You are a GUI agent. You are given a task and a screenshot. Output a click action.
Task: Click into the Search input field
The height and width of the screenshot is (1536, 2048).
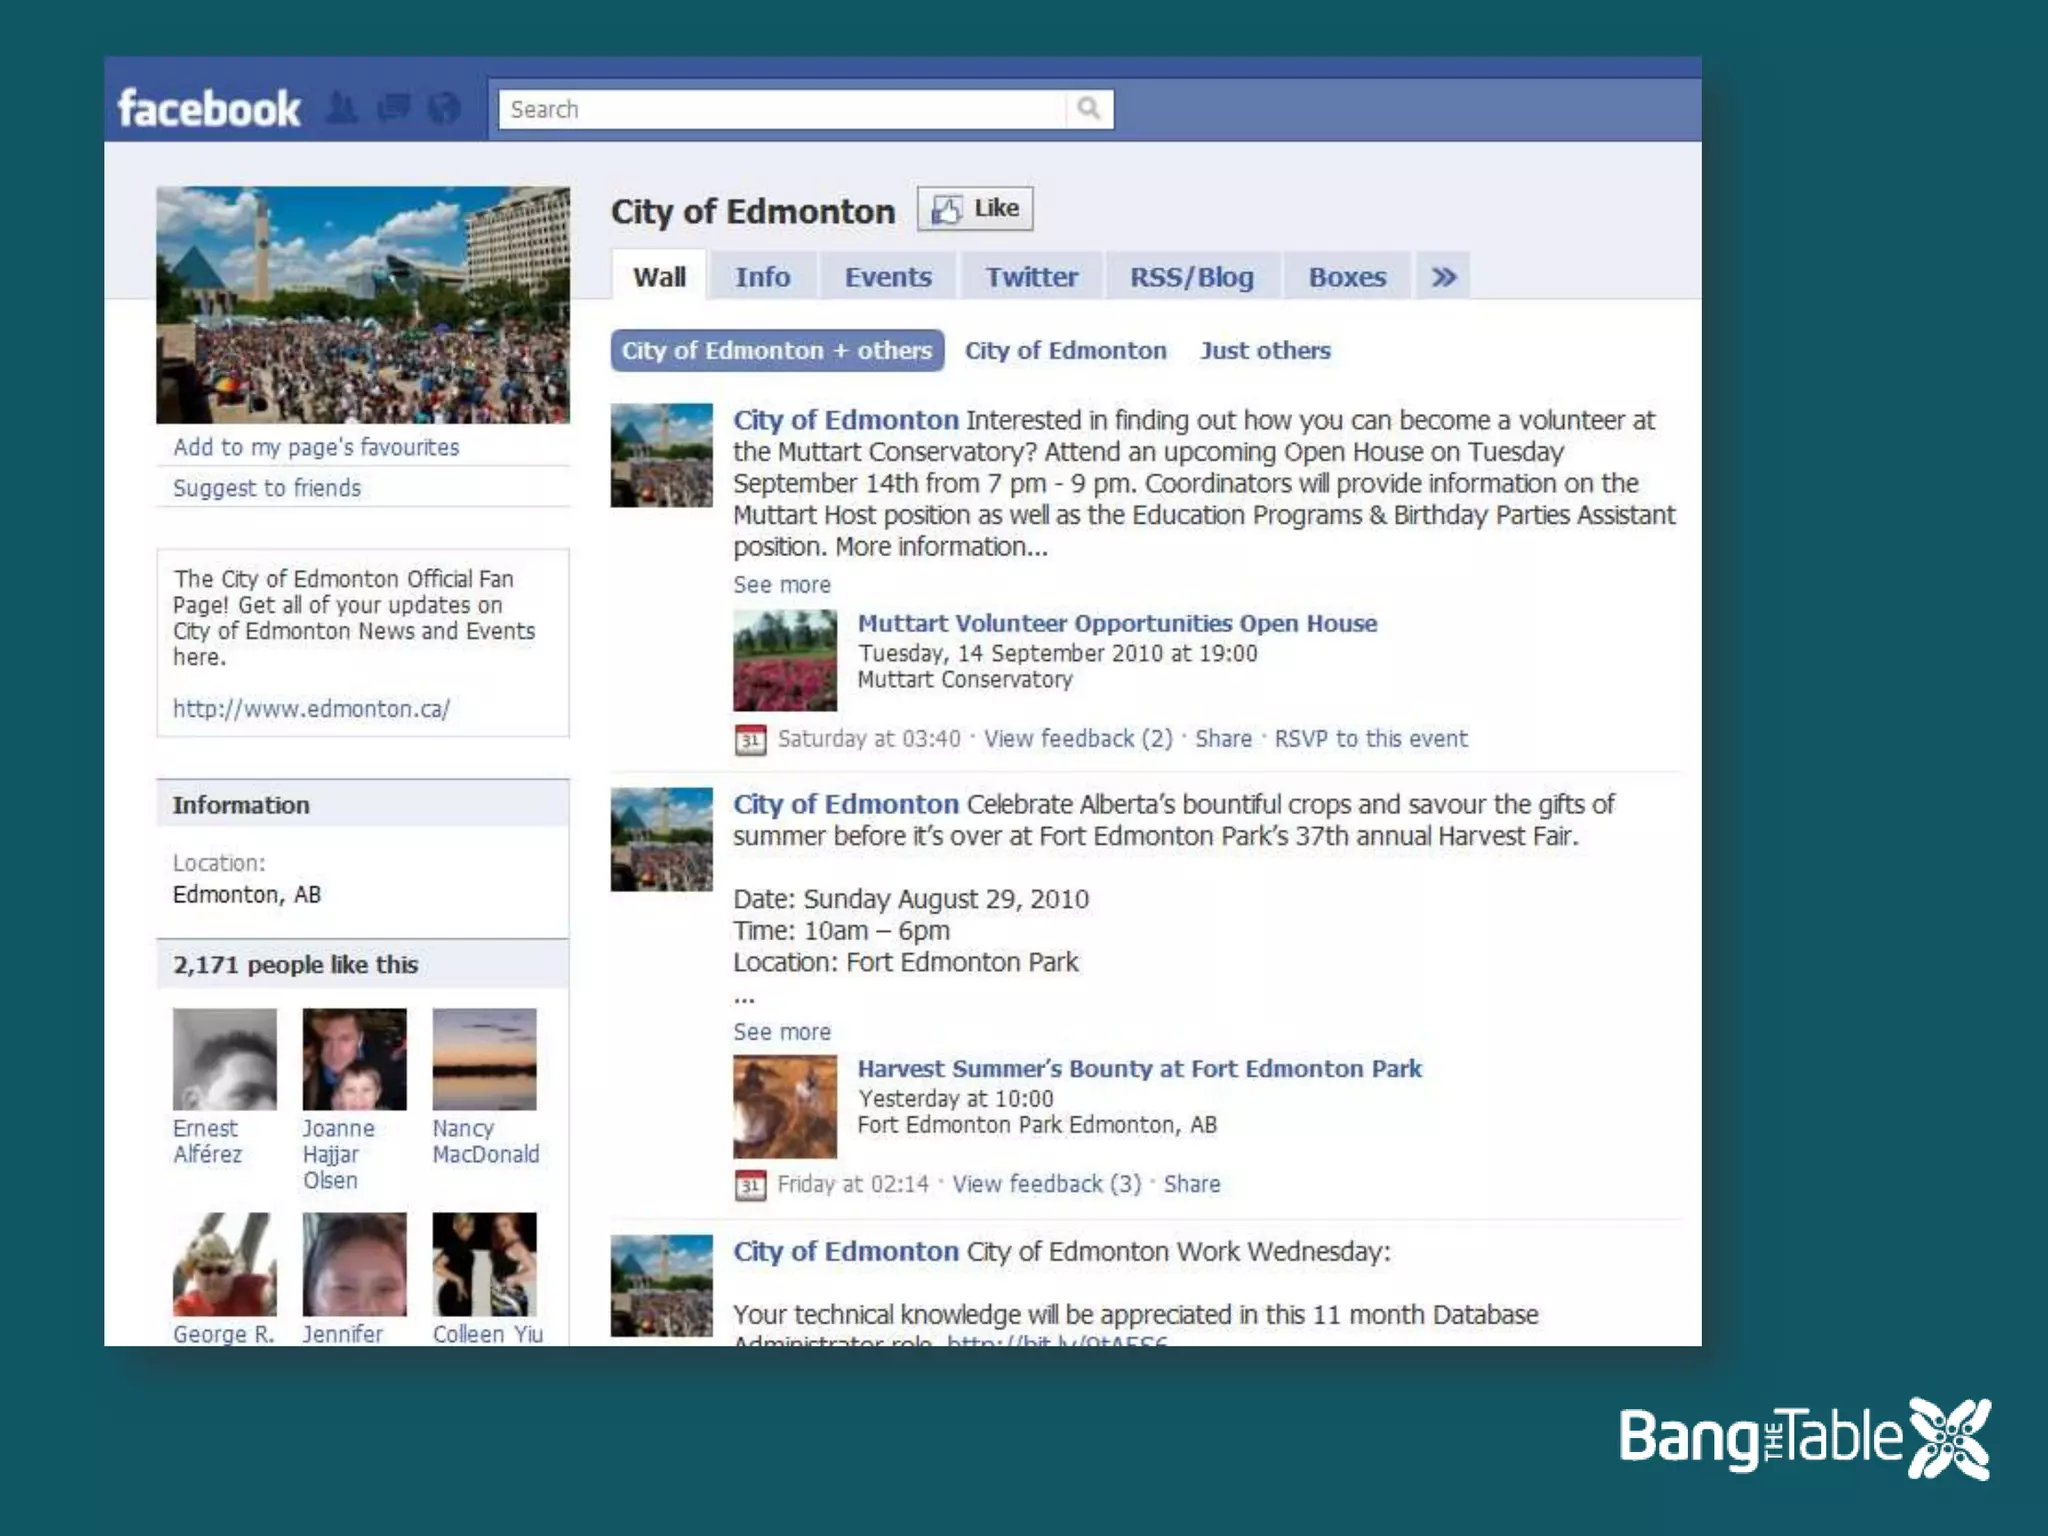click(780, 109)
